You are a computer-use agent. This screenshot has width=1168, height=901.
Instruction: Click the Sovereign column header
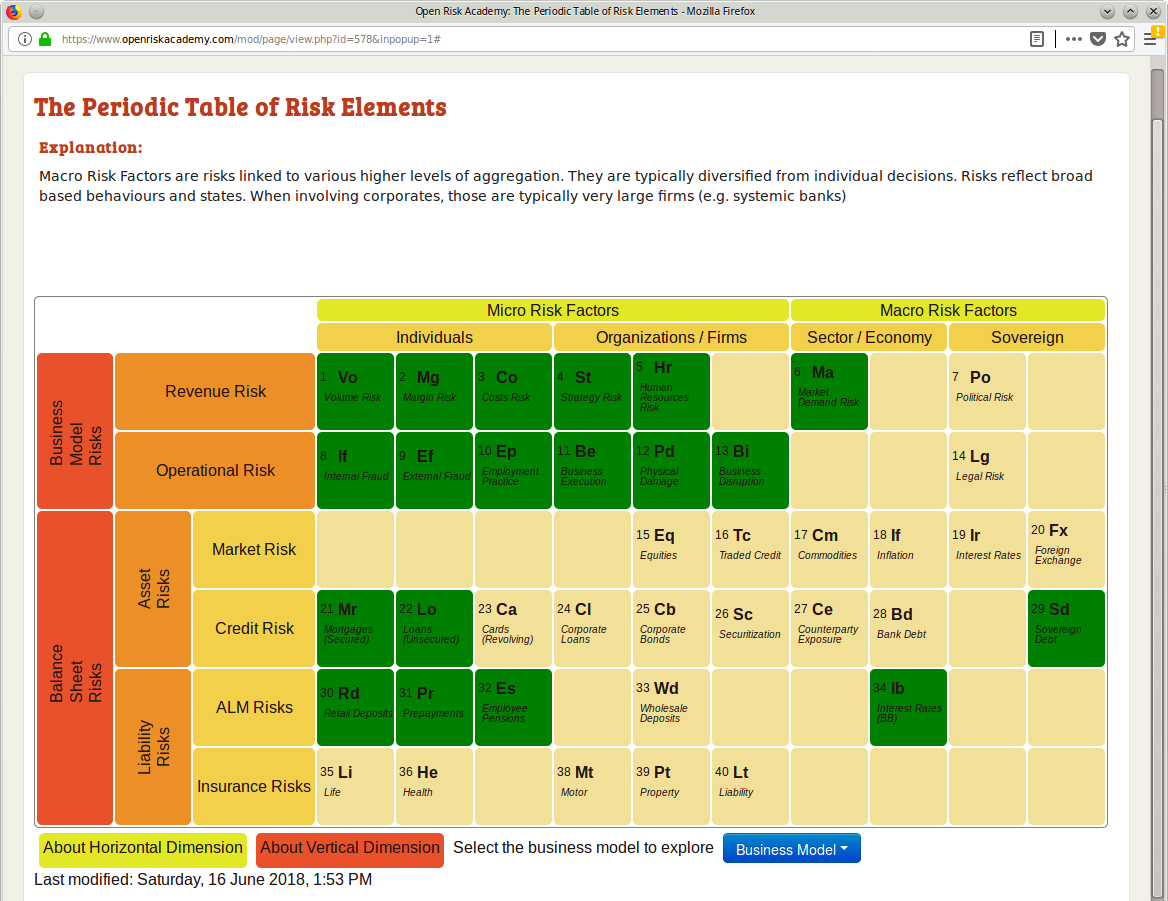(x=1027, y=337)
